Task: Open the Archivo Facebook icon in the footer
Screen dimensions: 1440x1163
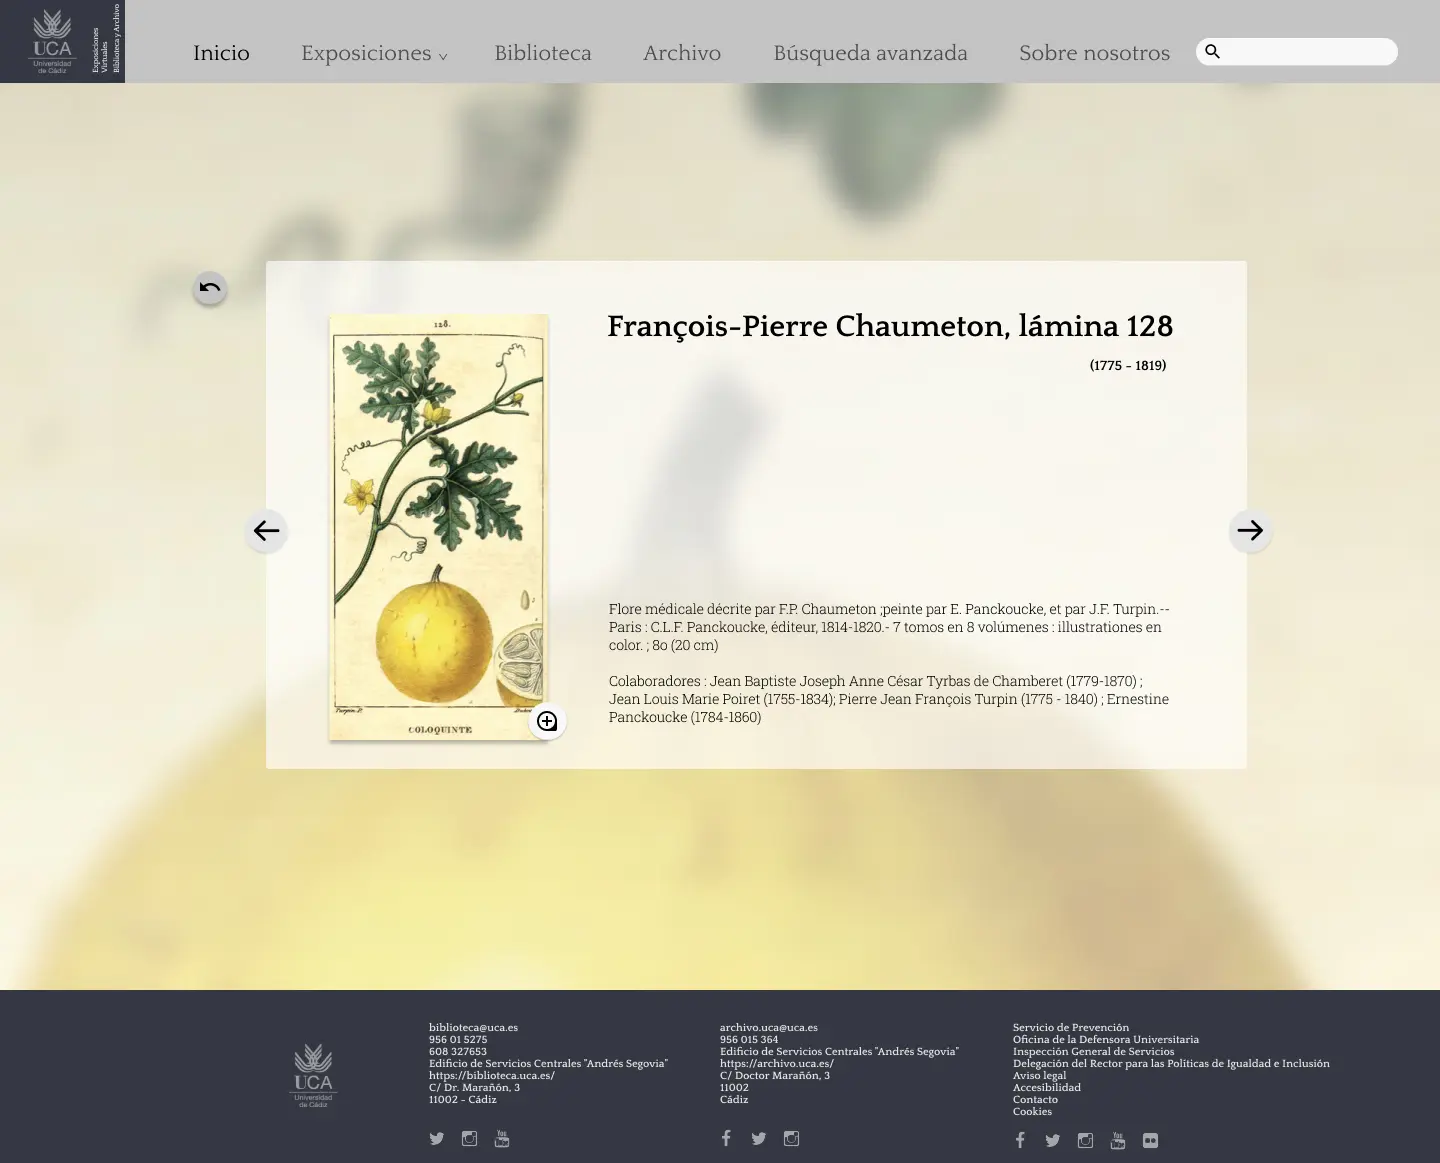Action: click(726, 1138)
